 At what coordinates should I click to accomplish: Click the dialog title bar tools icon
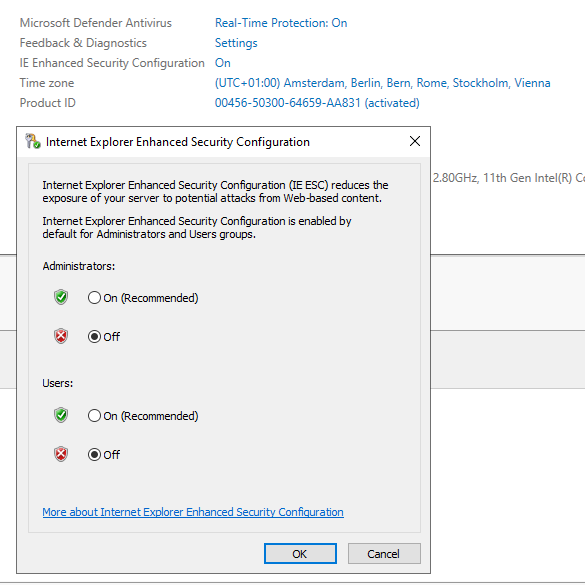click(x=32, y=141)
